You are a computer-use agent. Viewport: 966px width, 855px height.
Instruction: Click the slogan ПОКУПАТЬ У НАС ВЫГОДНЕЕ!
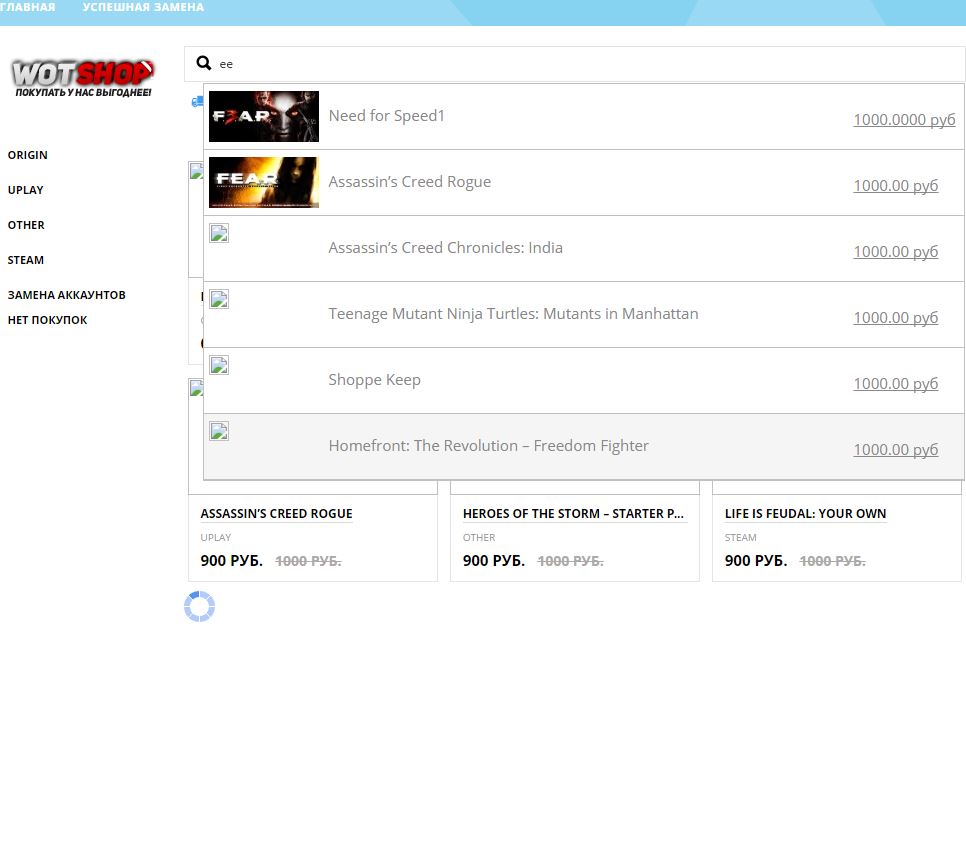[x=83, y=92]
